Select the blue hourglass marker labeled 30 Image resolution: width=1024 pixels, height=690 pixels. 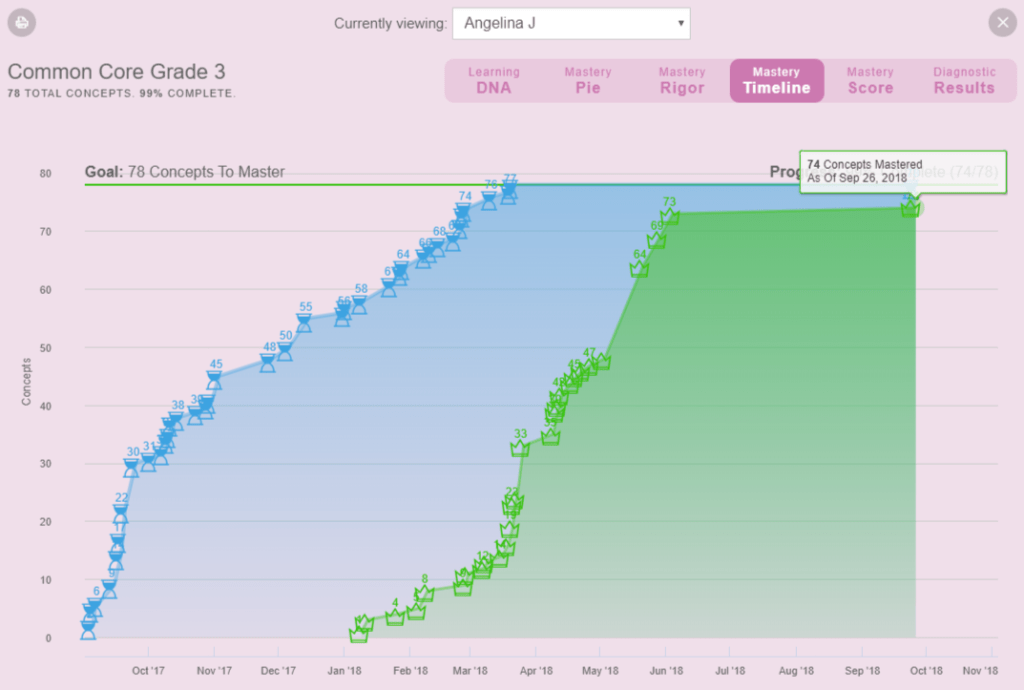pos(132,467)
